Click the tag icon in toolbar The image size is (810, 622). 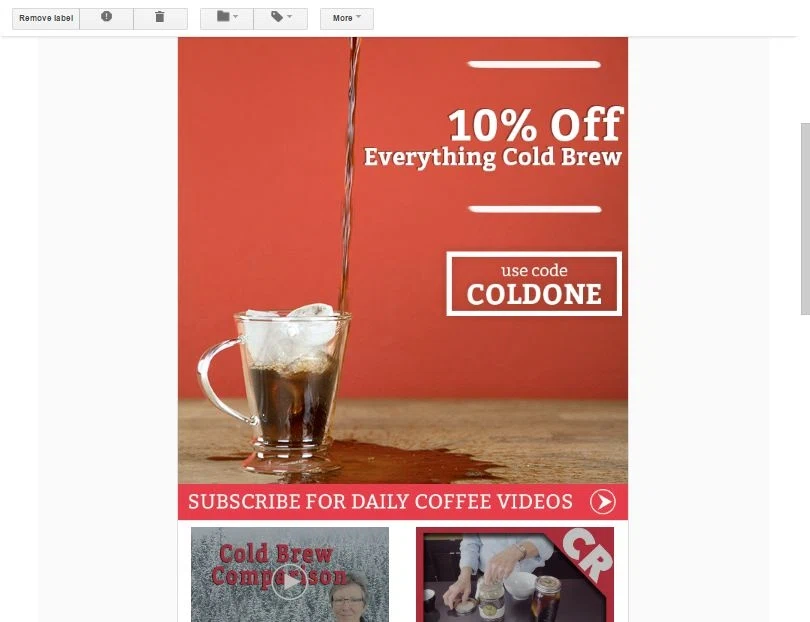click(277, 17)
